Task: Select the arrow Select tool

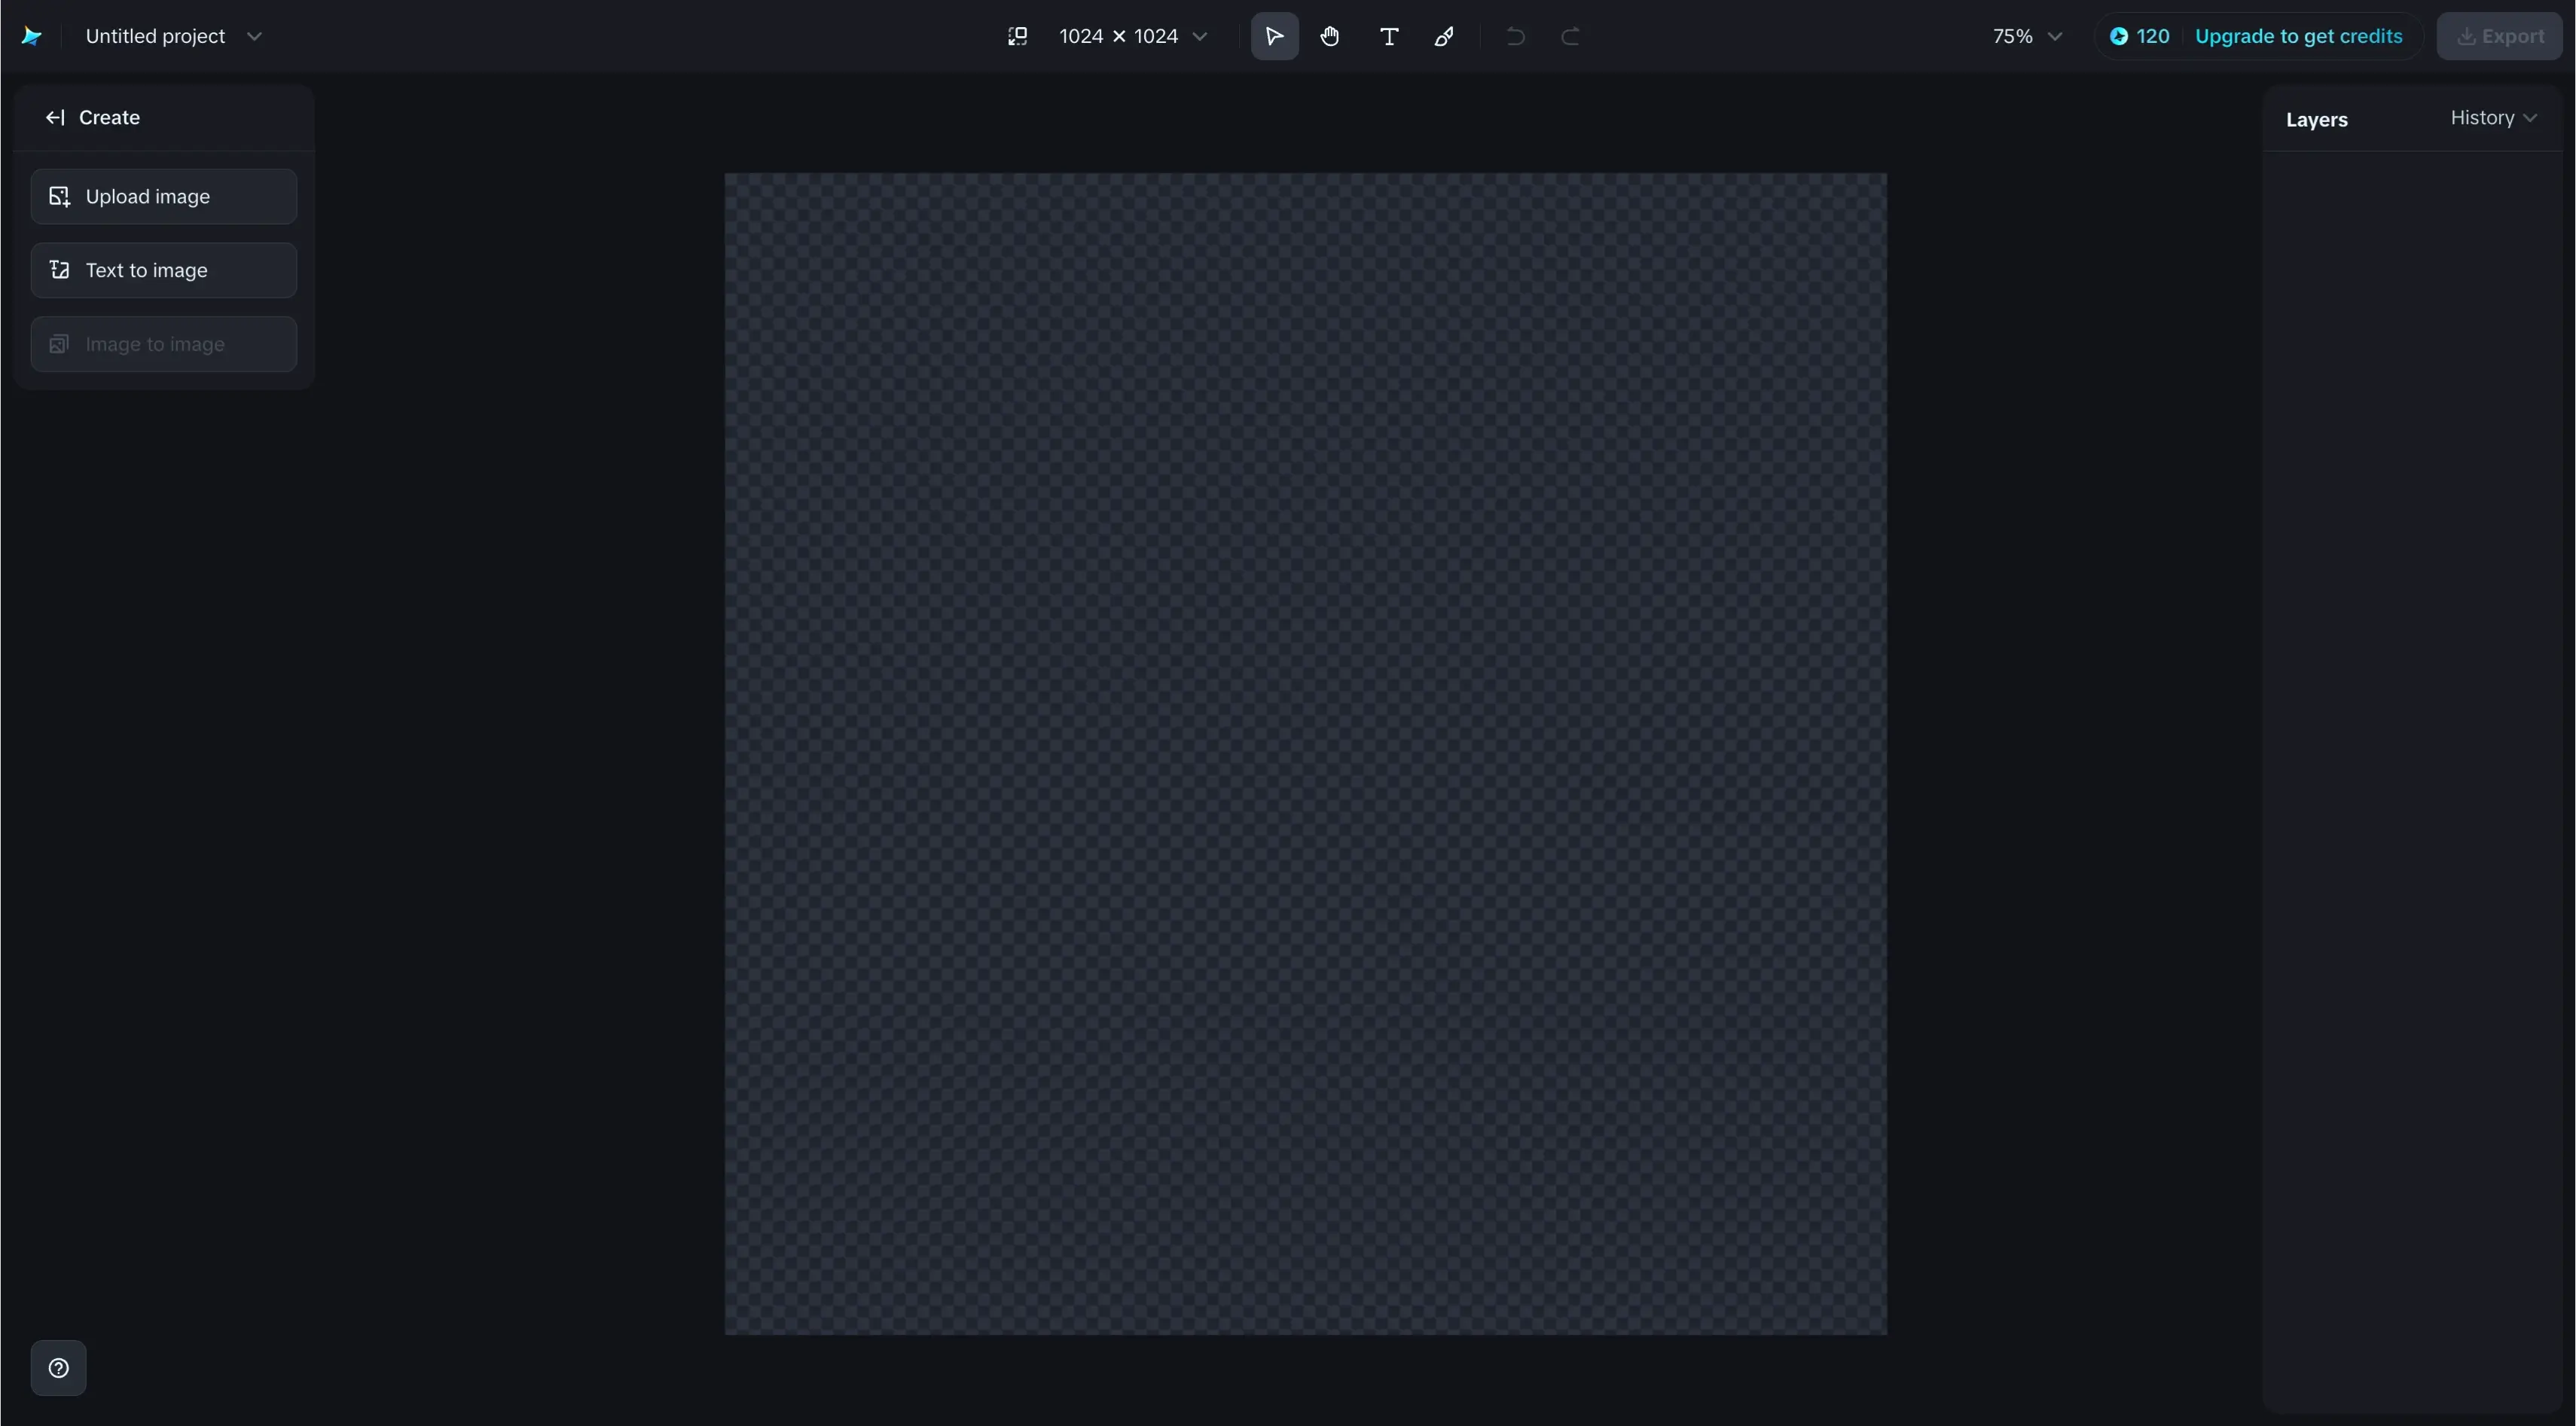Action: [x=1274, y=36]
